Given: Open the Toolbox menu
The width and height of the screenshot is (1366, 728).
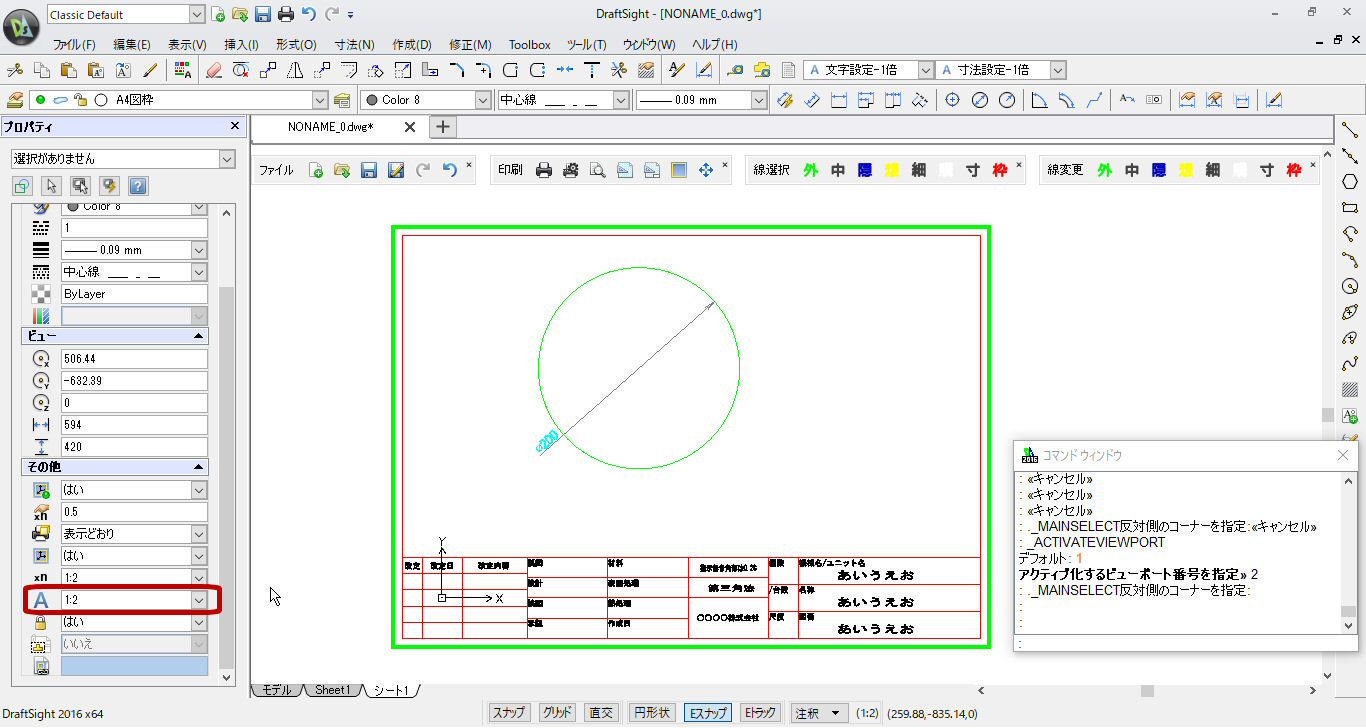Looking at the screenshot, I should [529, 45].
